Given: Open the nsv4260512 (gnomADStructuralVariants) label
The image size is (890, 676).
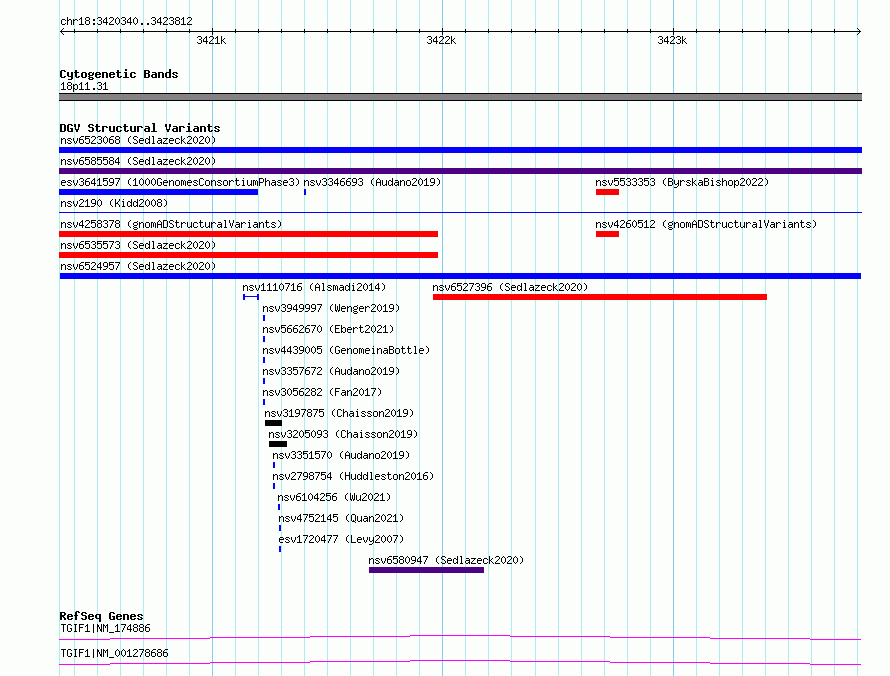Looking at the screenshot, I should (706, 224).
